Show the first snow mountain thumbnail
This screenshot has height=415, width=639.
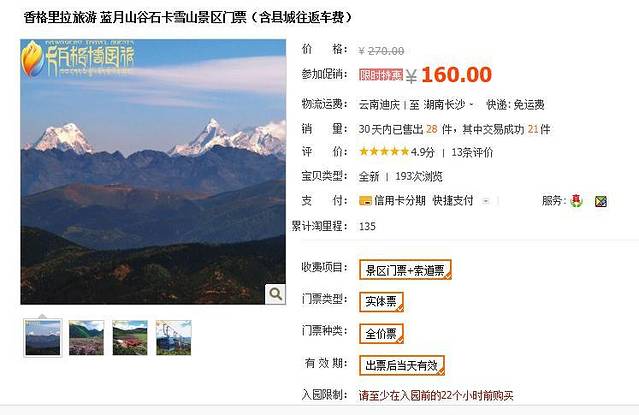click(43, 338)
